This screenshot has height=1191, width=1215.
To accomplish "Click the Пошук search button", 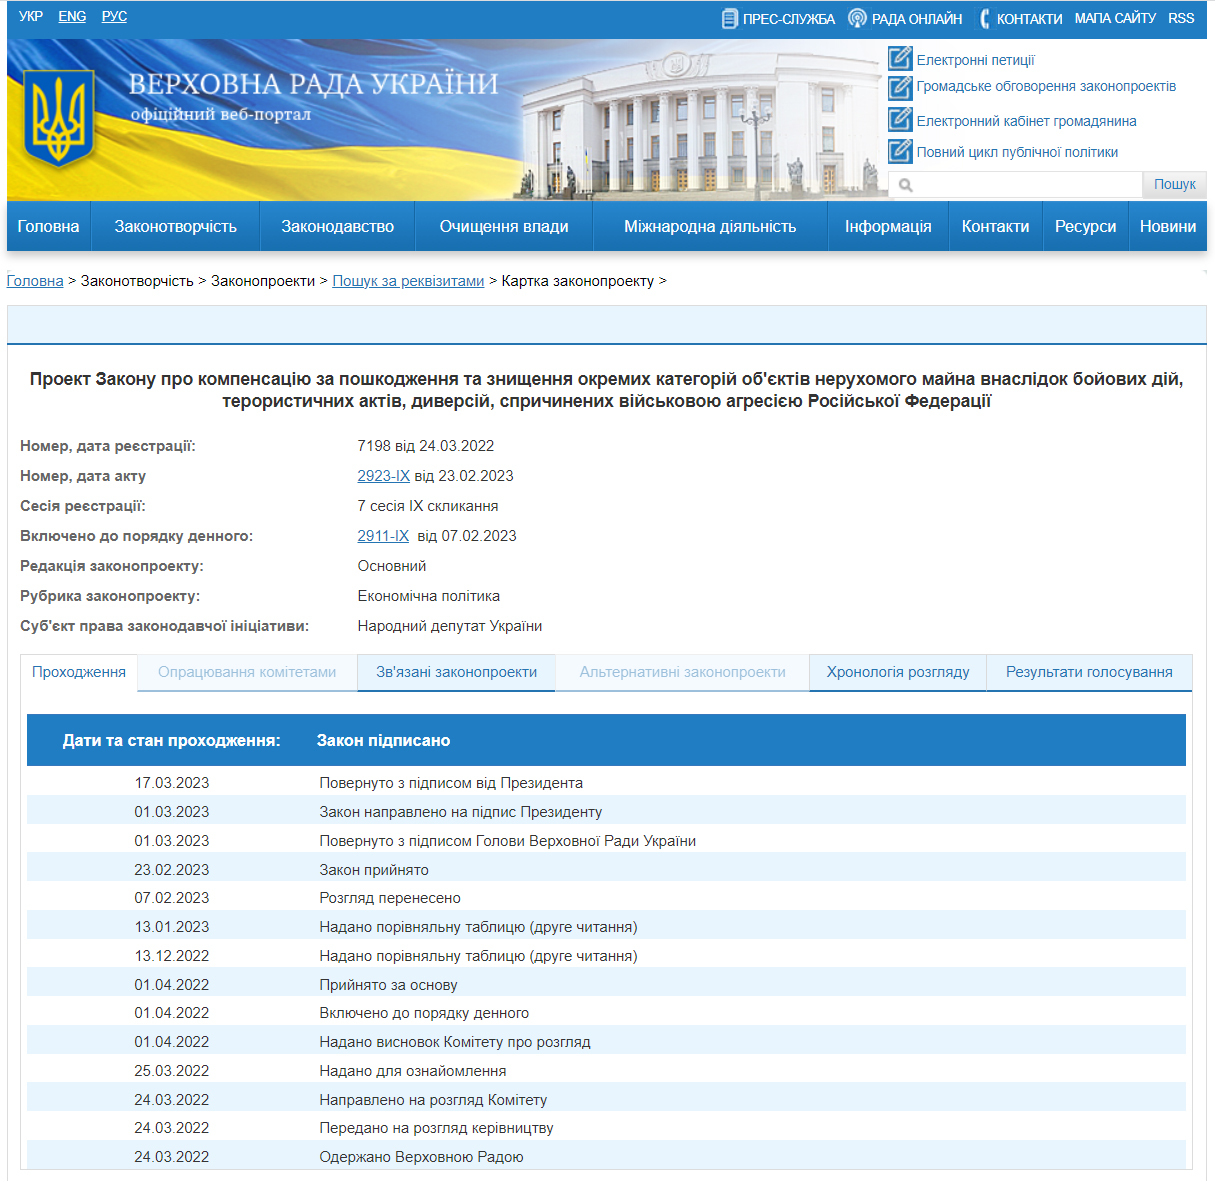I will [1174, 184].
